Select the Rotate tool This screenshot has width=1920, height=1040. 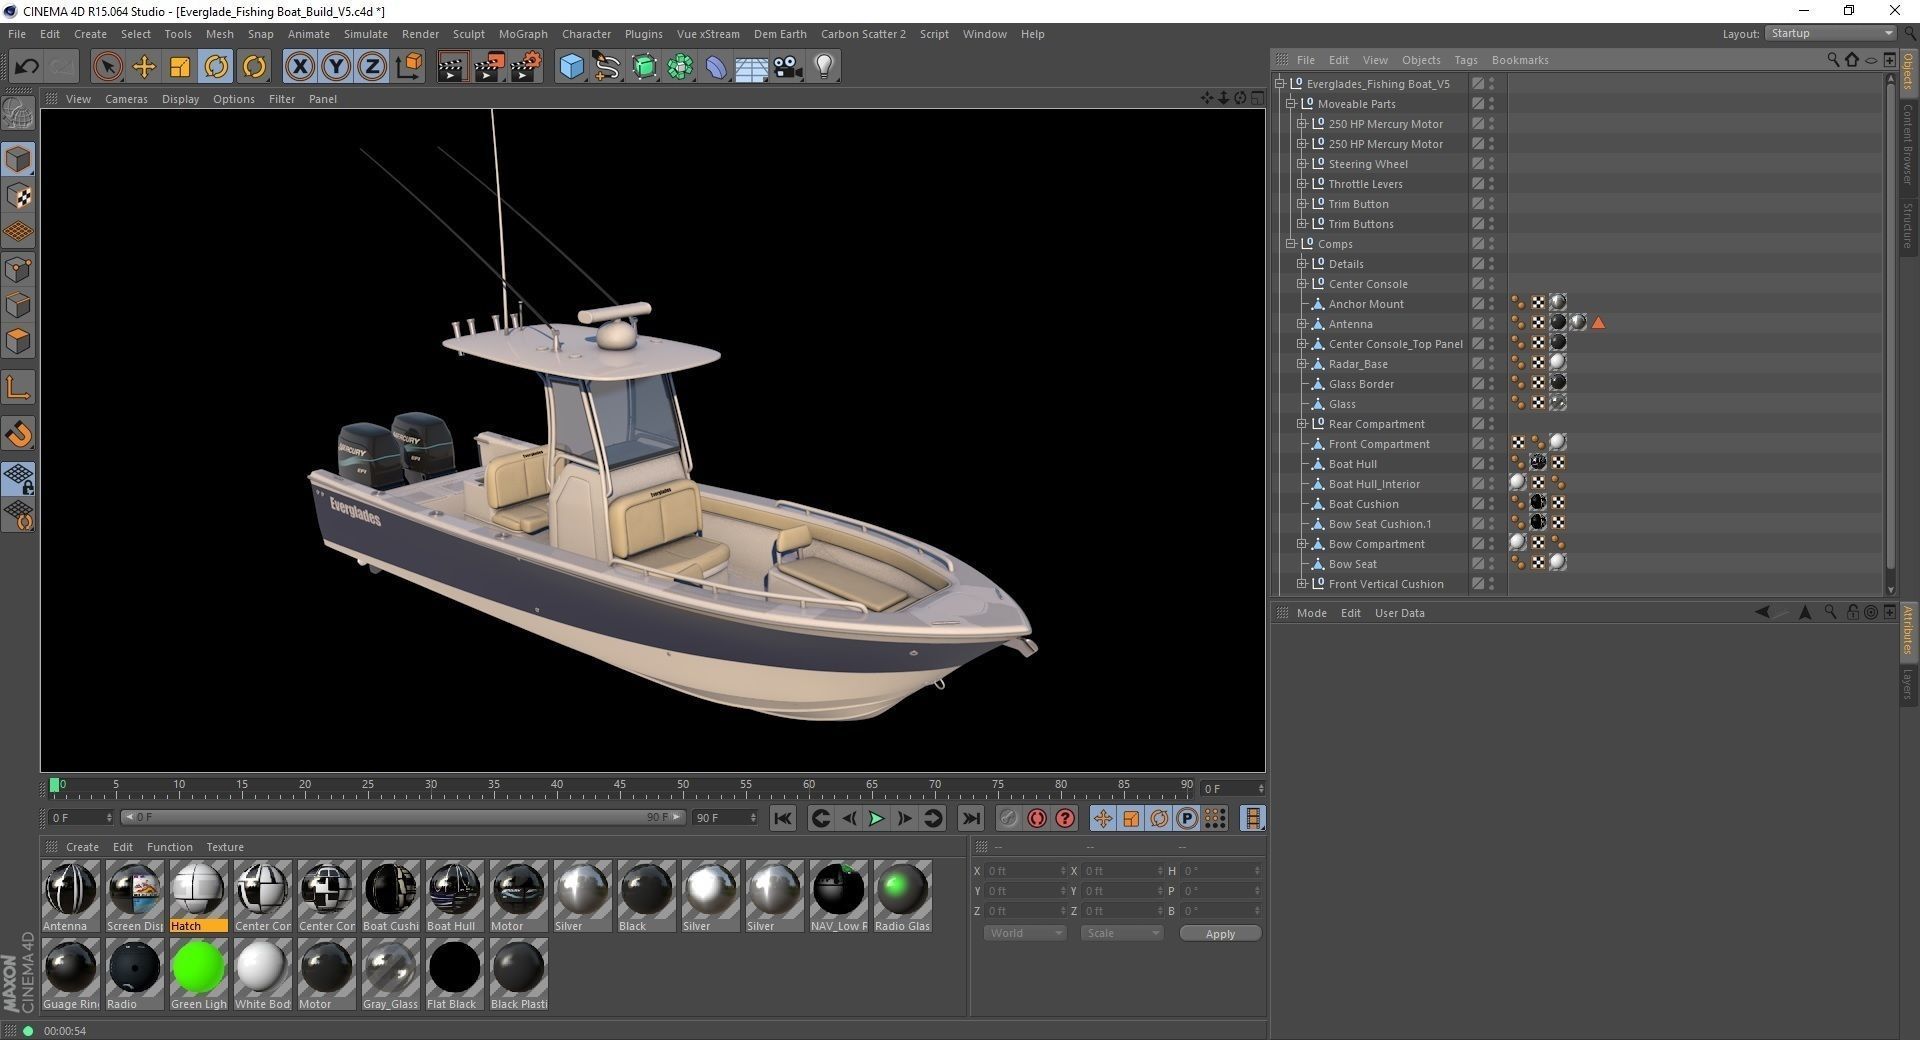[216, 67]
